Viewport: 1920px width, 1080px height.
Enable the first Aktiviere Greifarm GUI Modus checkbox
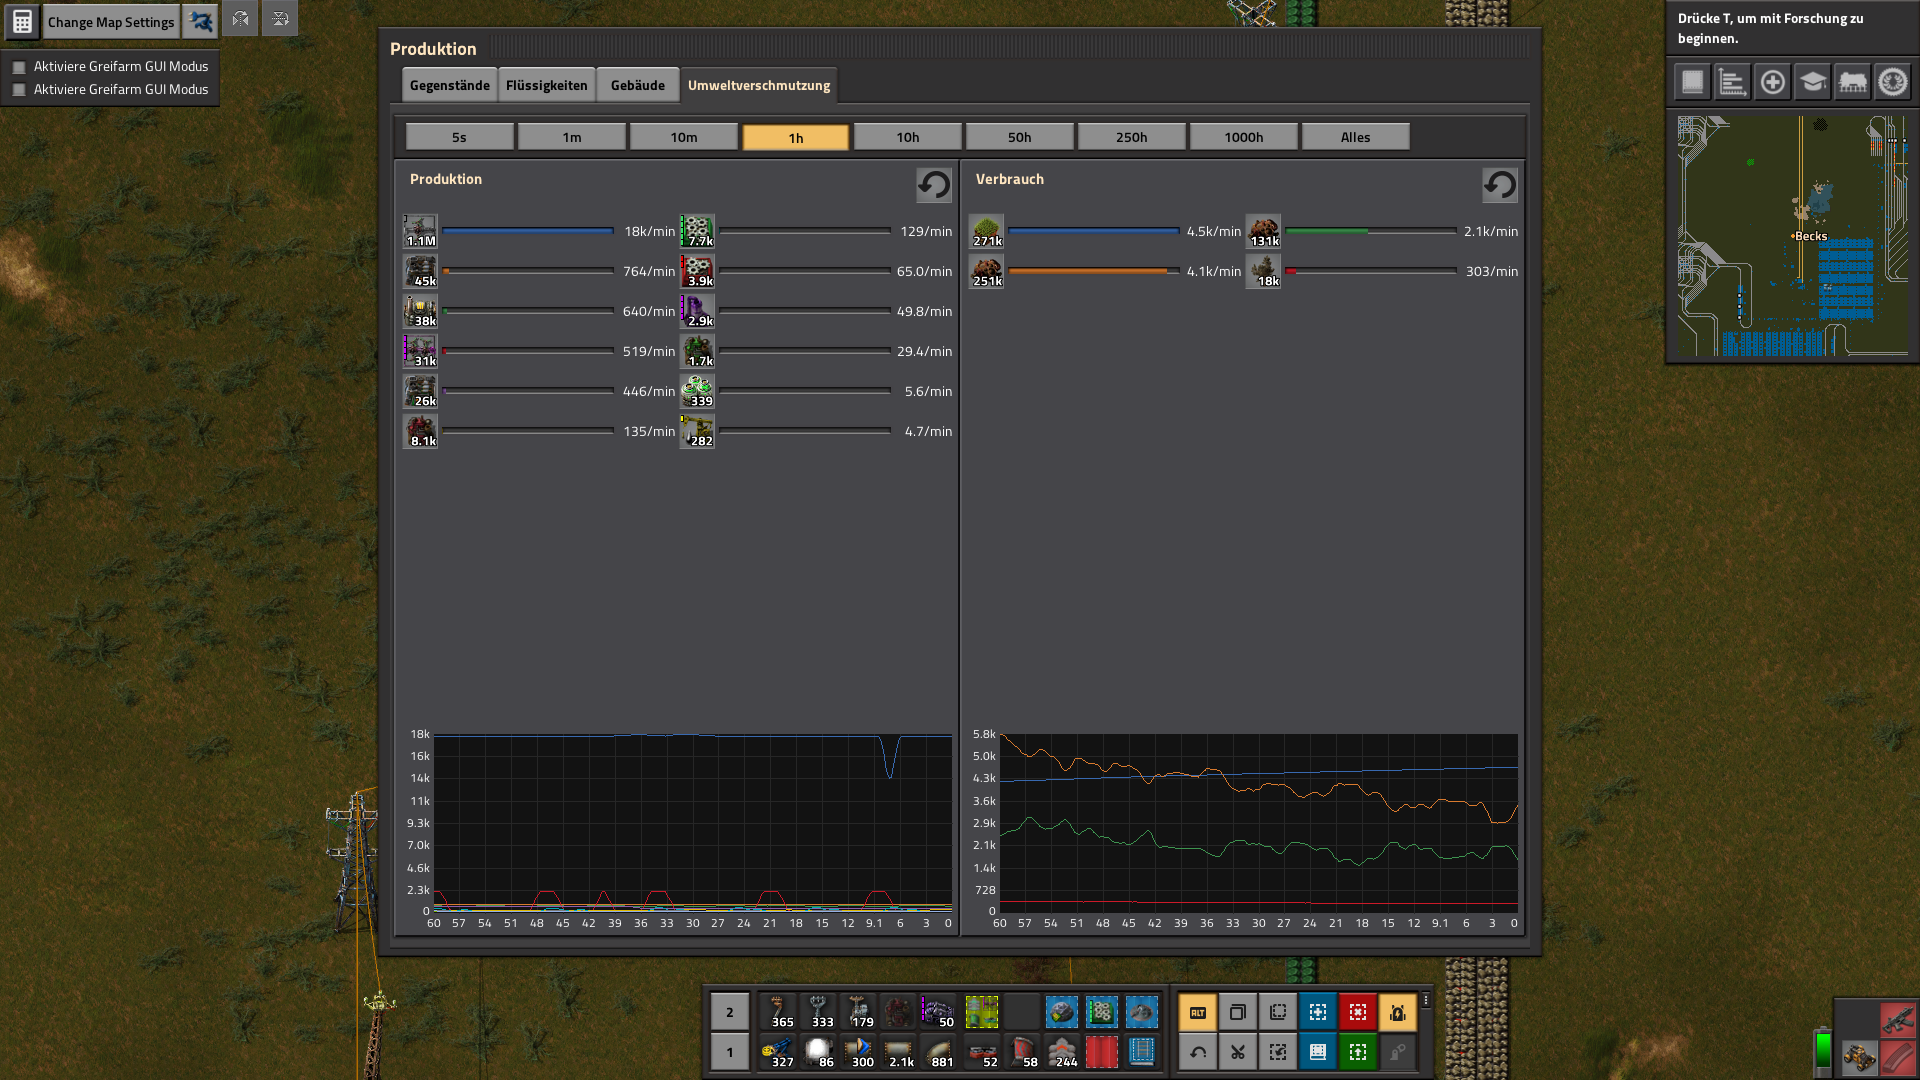(19, 67)
